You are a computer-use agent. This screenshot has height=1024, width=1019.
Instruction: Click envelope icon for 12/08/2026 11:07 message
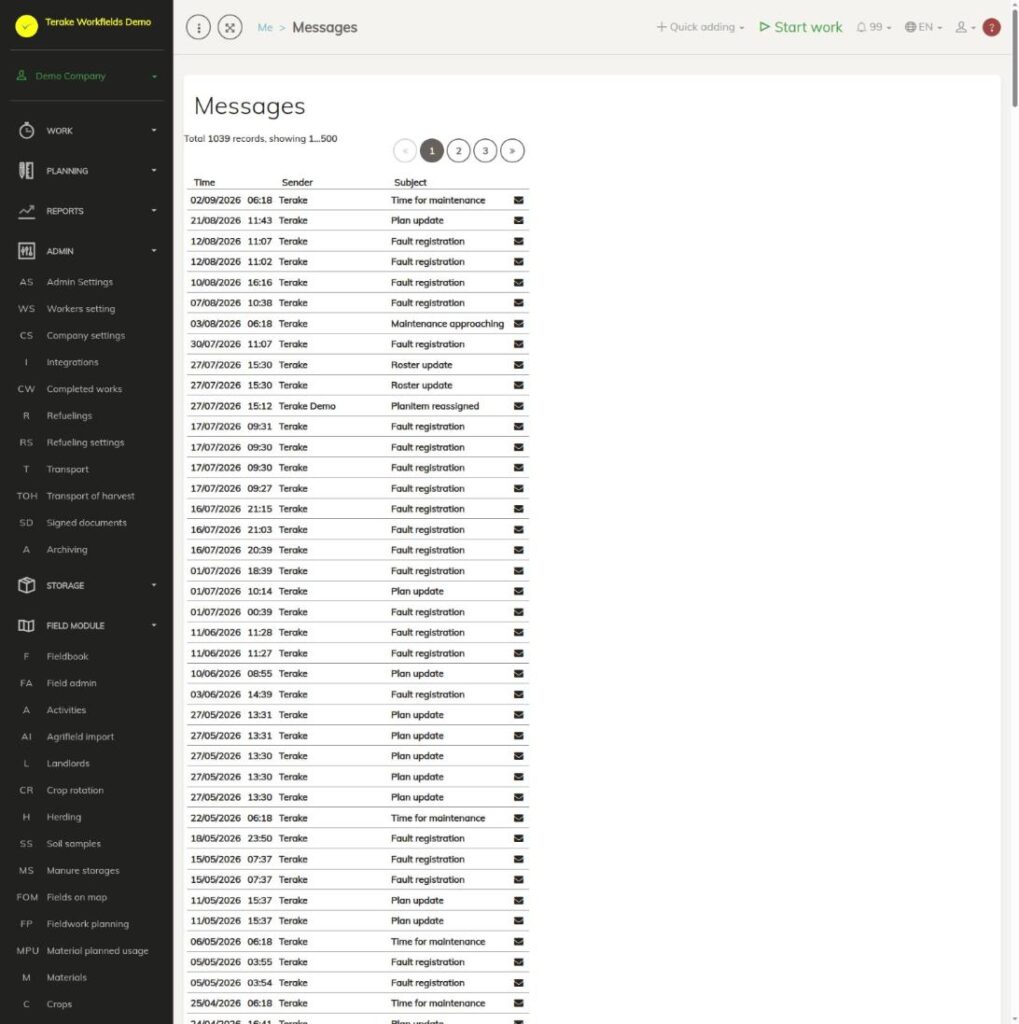(x=519, y=241)
